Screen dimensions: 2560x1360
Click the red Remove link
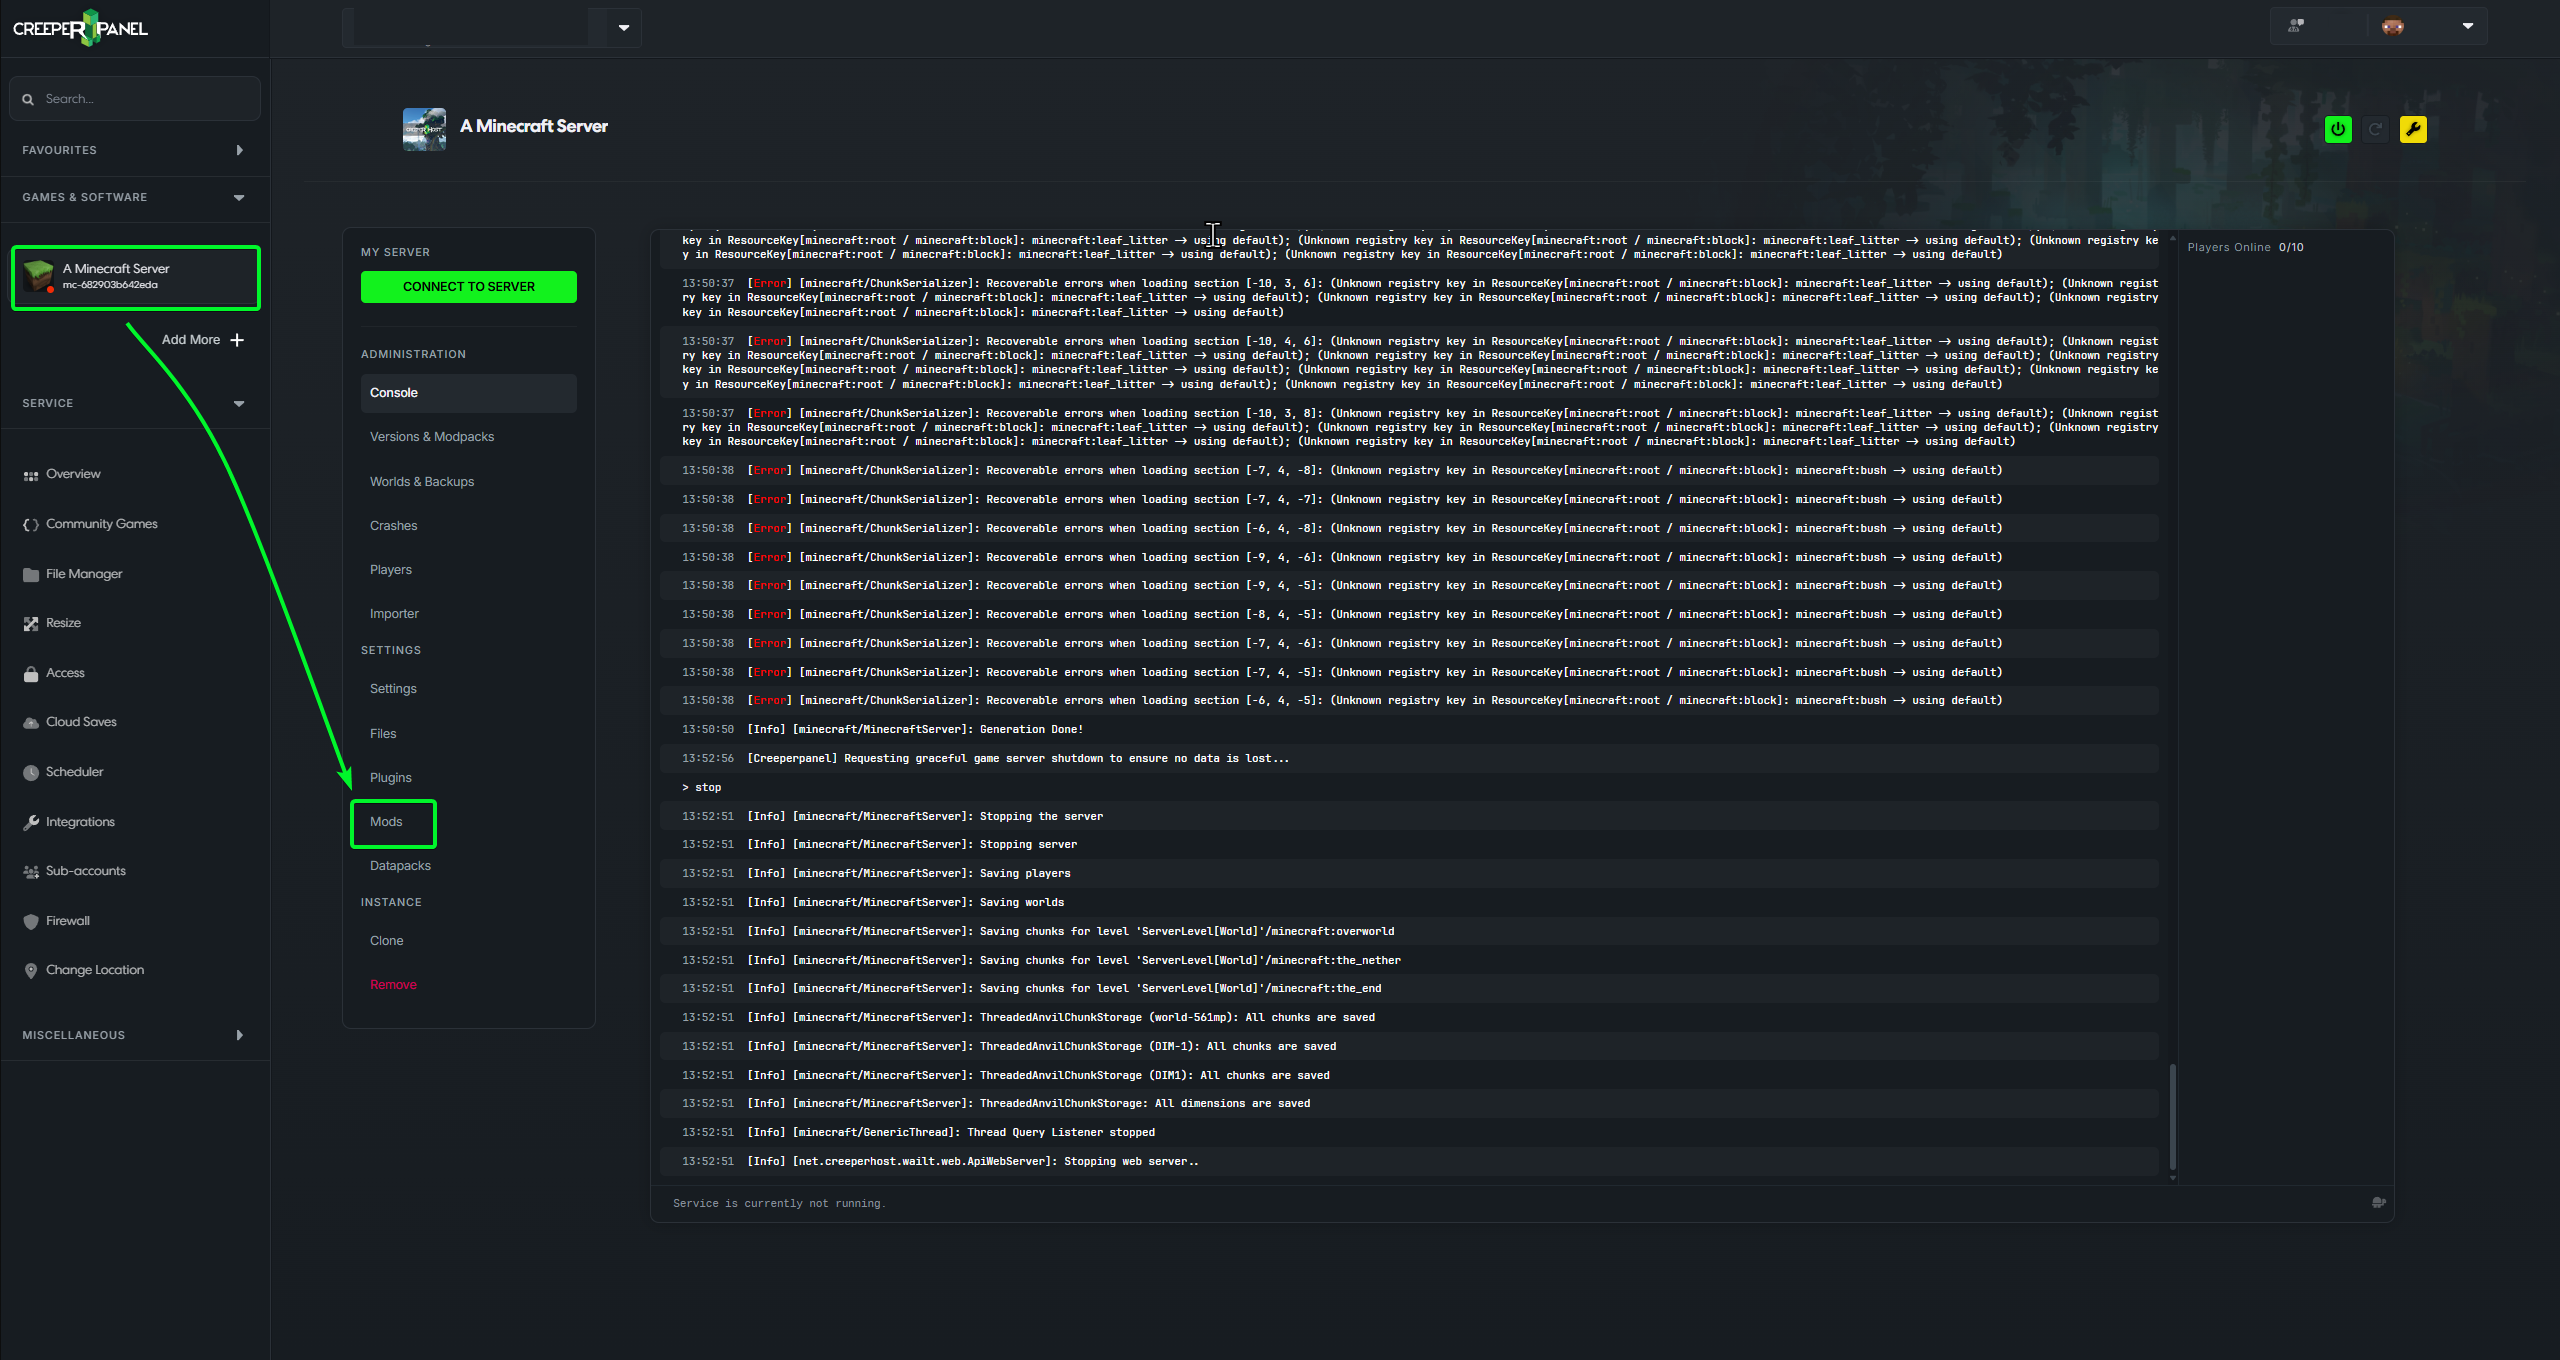[393, 985]
